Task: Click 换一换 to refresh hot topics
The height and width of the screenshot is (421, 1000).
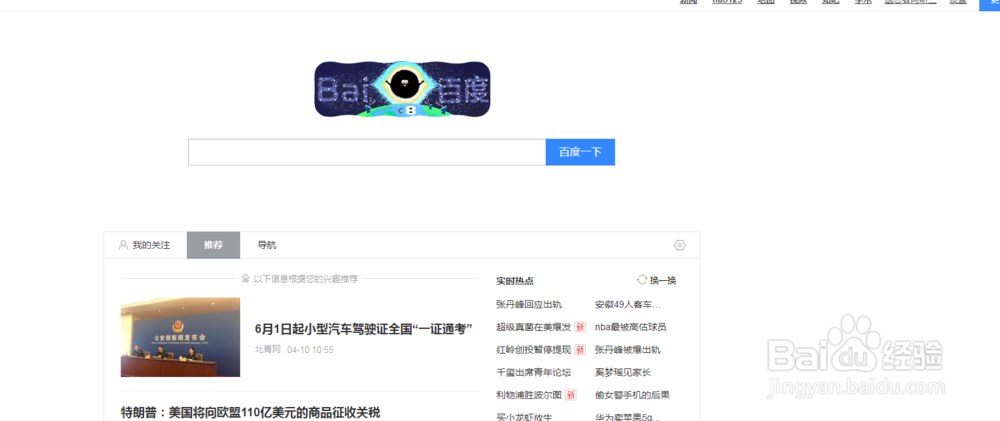Action: point(663,281)
